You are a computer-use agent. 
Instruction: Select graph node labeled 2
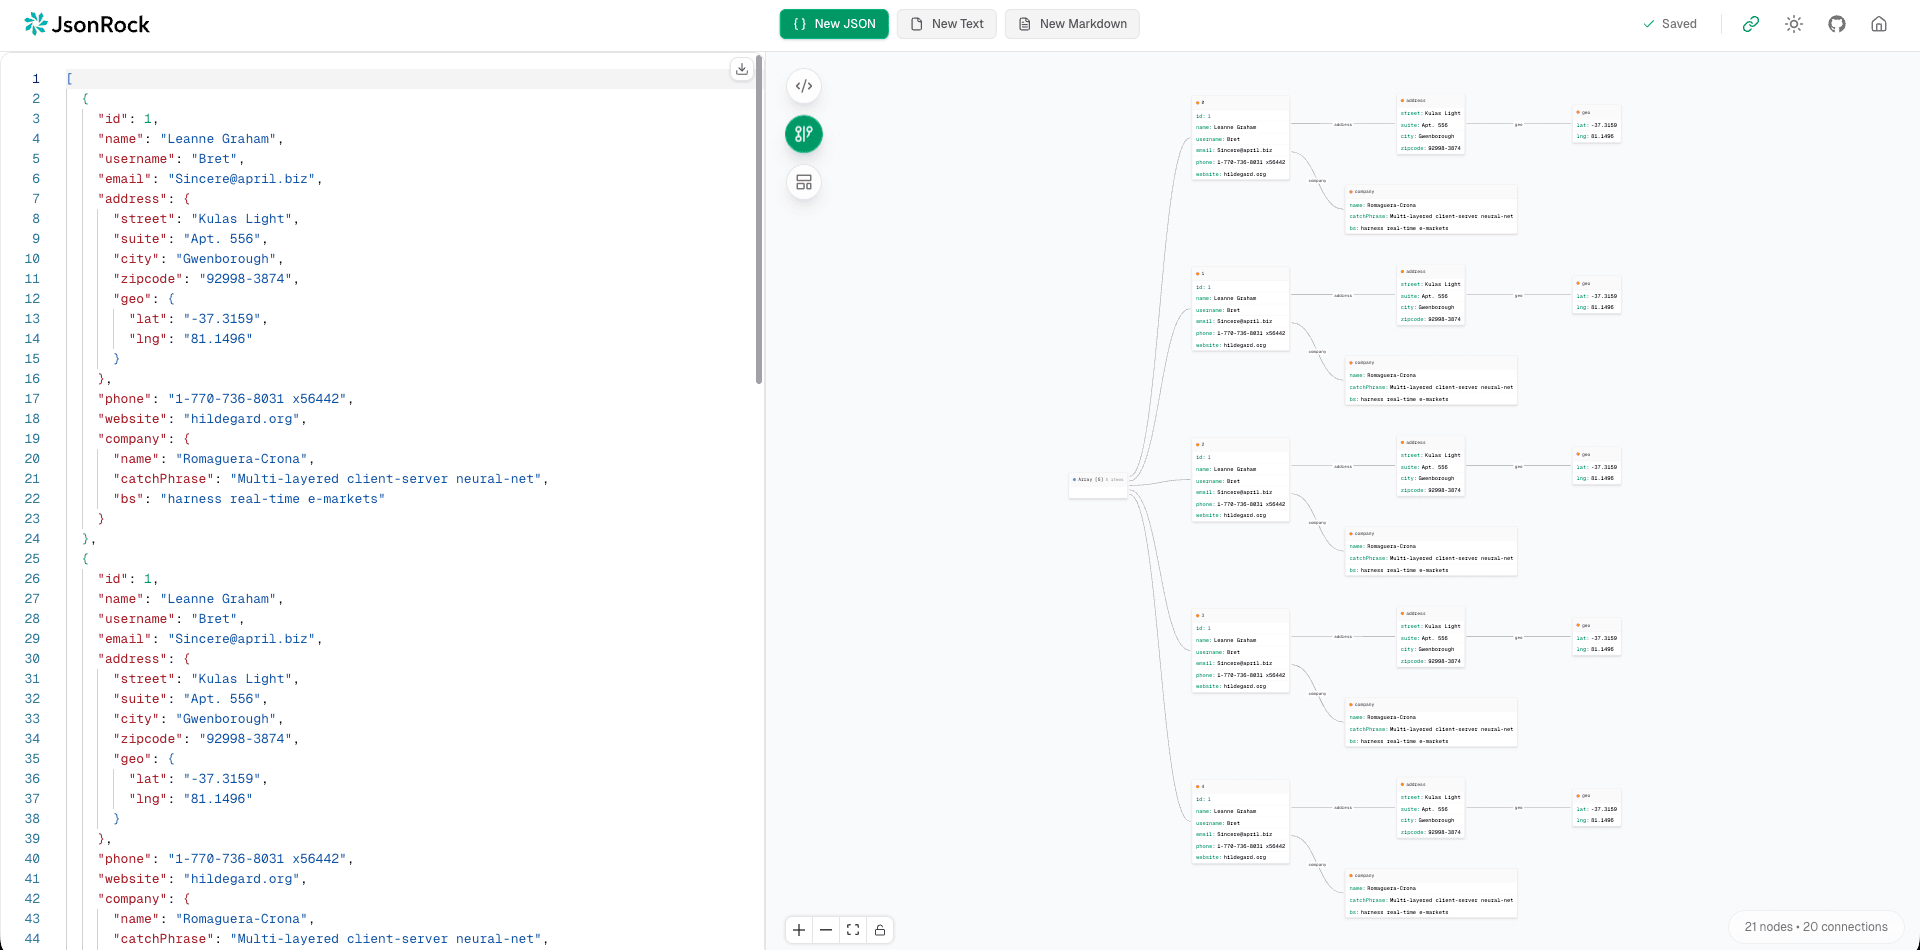point(1241,480)
